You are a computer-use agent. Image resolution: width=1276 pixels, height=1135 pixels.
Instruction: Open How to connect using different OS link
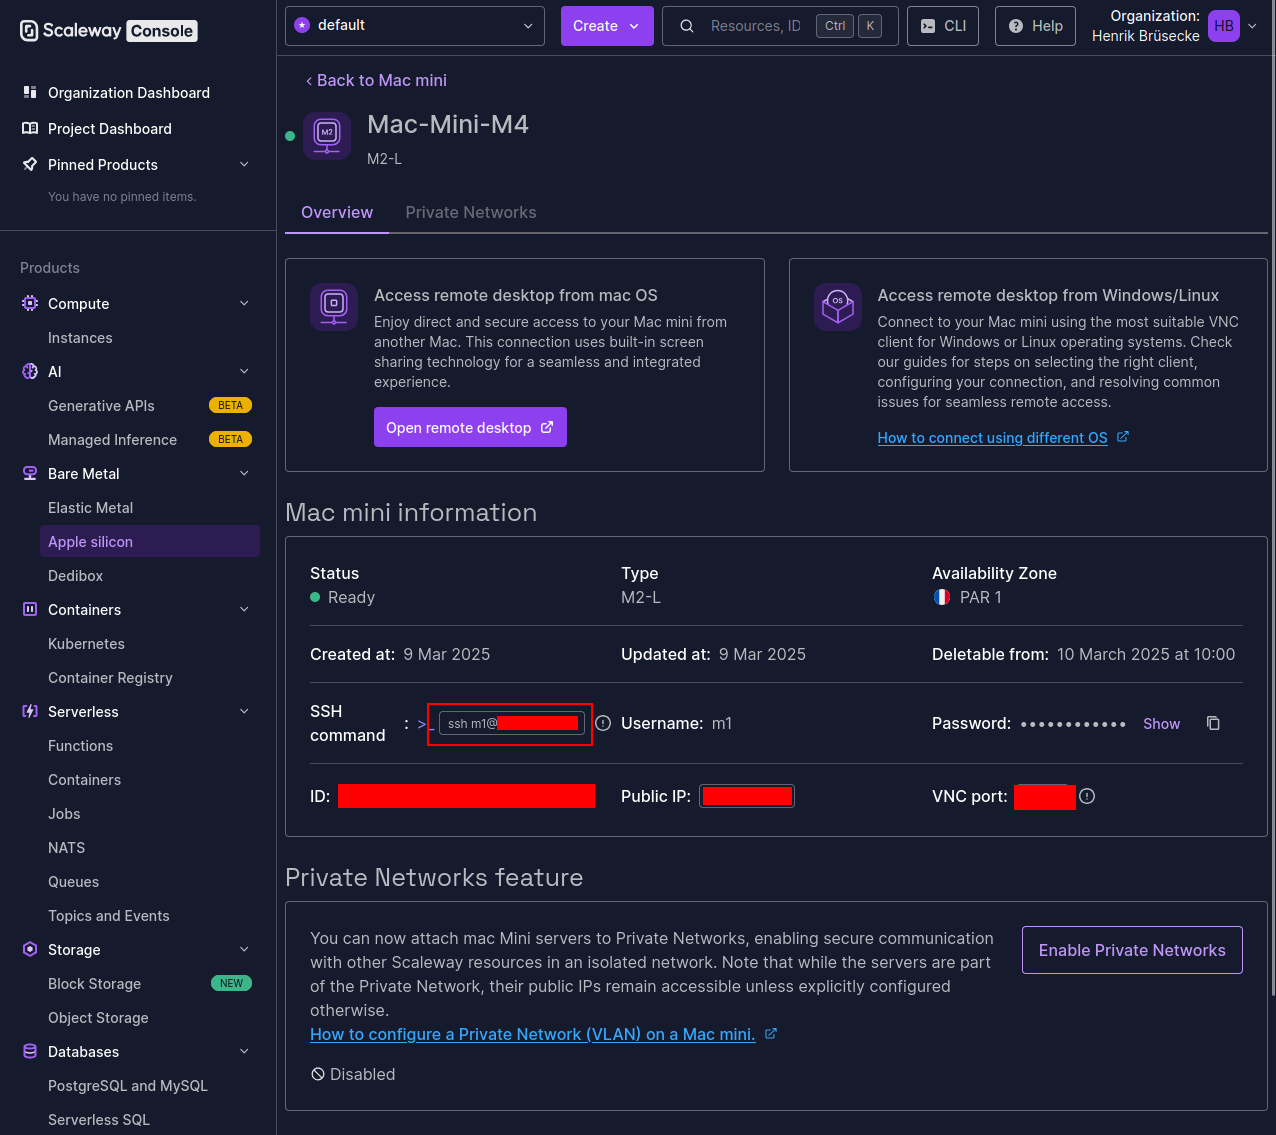[1003, 438]
